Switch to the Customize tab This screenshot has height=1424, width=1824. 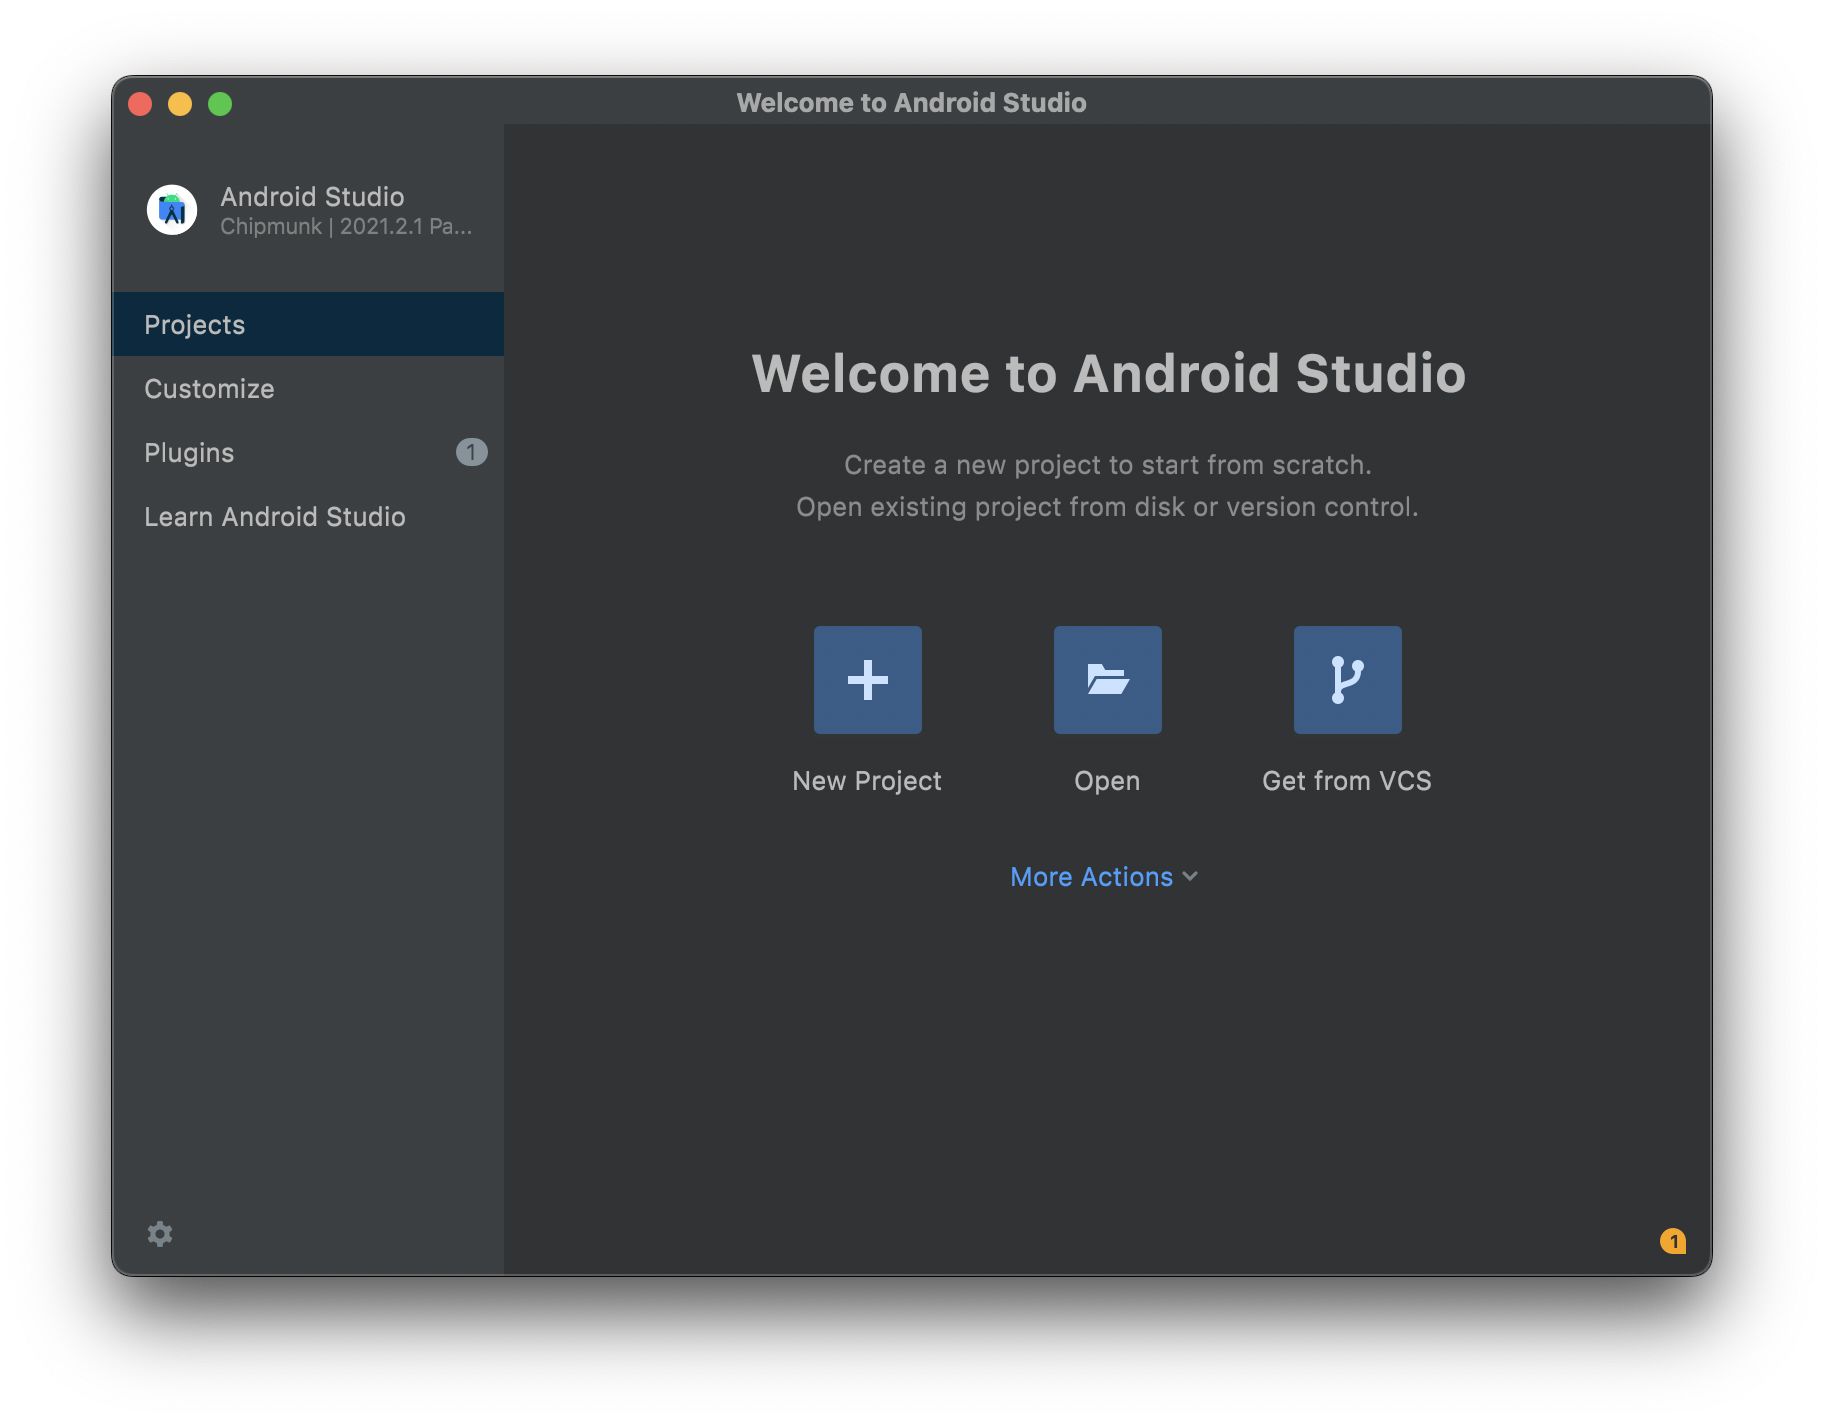pos(308,388)
